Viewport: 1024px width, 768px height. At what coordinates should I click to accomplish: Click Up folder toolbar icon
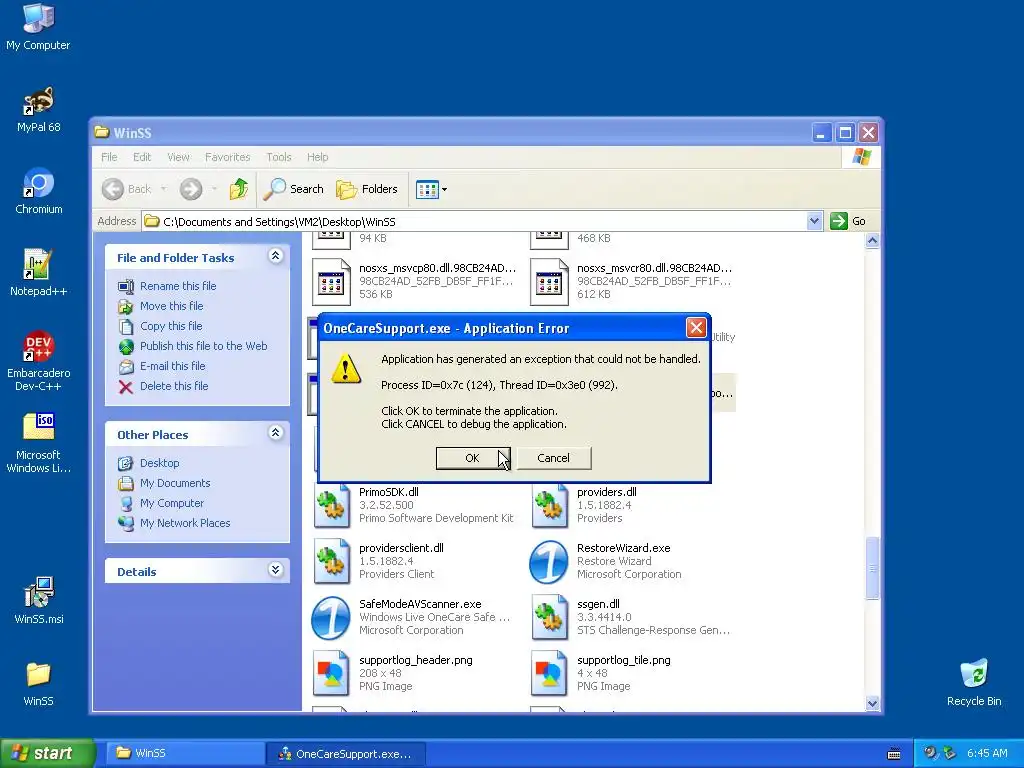(x=238, y=189)
